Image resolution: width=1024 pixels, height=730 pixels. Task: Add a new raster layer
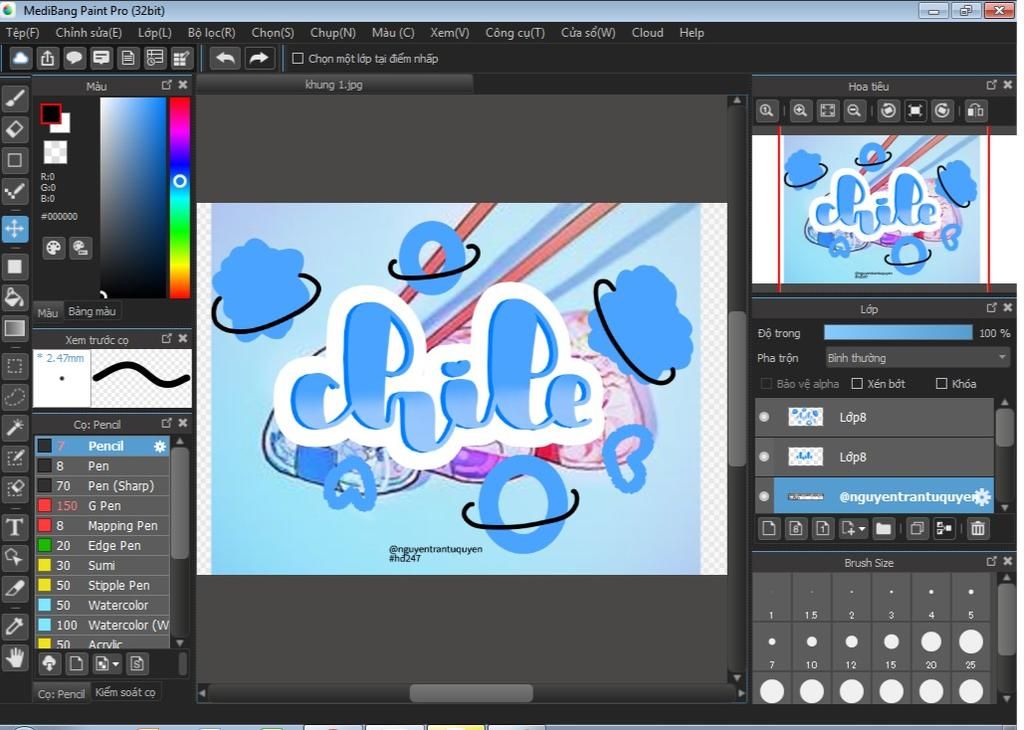[x=769, y=528]
